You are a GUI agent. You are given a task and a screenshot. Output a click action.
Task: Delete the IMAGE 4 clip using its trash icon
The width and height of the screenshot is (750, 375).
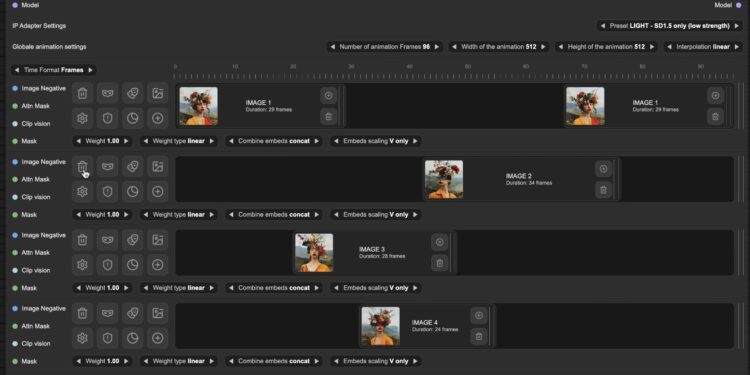pos(479,336)
